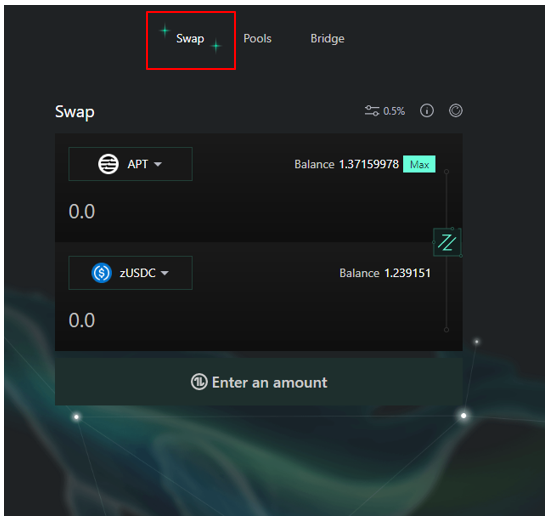Click the zUSDC balance value 1.239151
The image size is (551, 520).
407,273
